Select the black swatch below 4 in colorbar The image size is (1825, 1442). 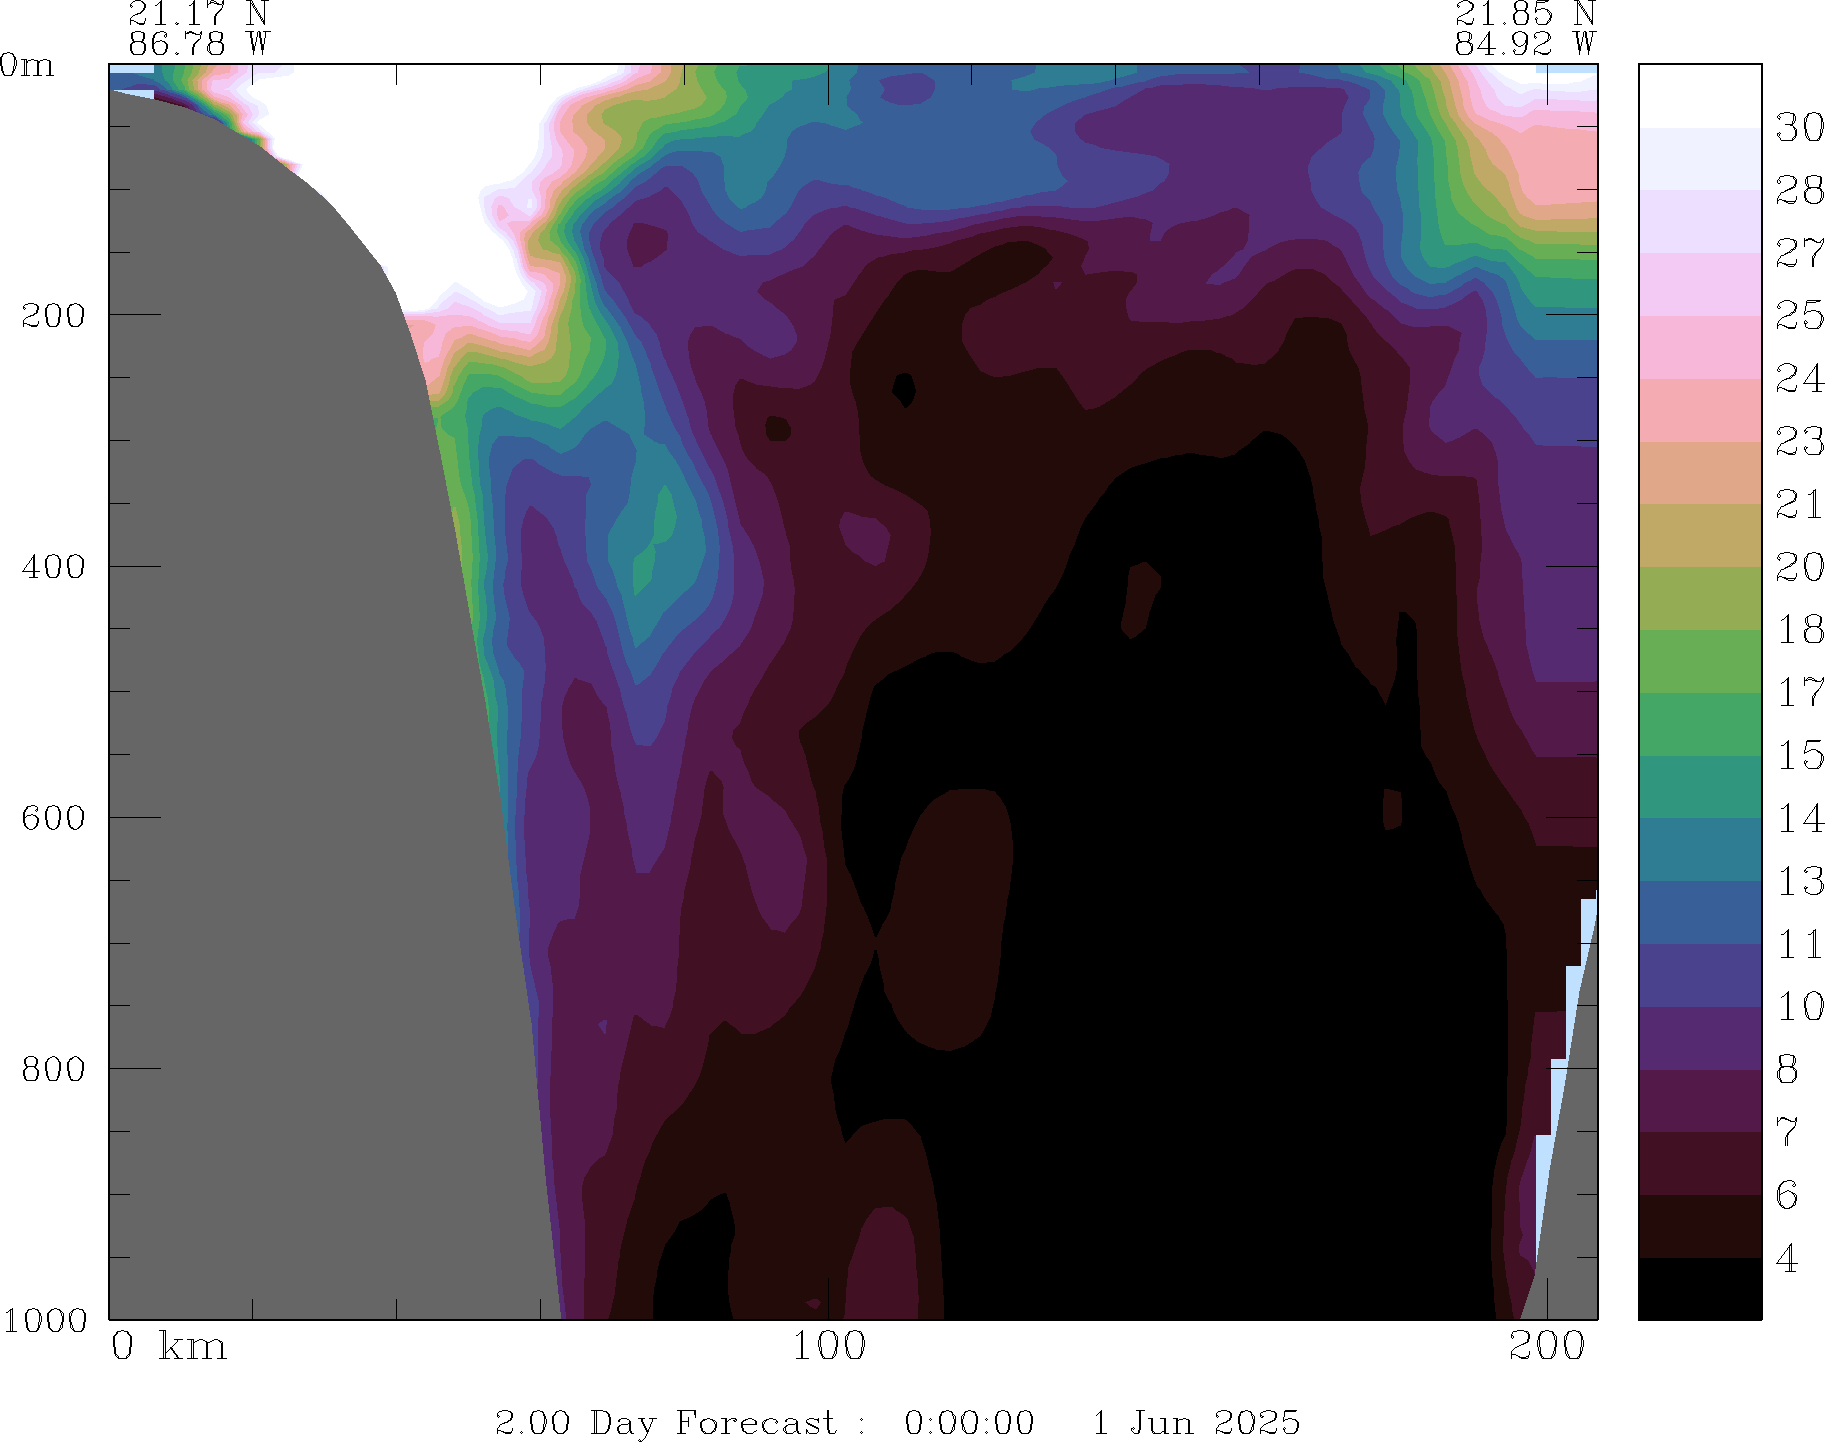pos(1699,1288)
